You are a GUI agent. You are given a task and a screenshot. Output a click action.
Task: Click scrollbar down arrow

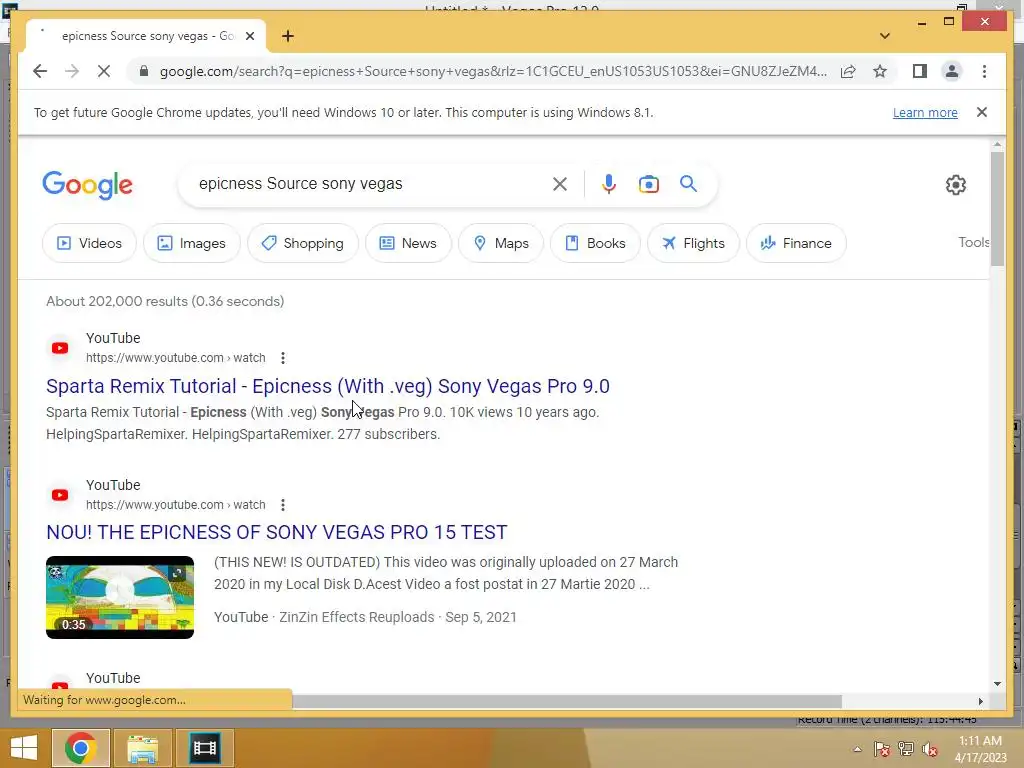[997, 684]
